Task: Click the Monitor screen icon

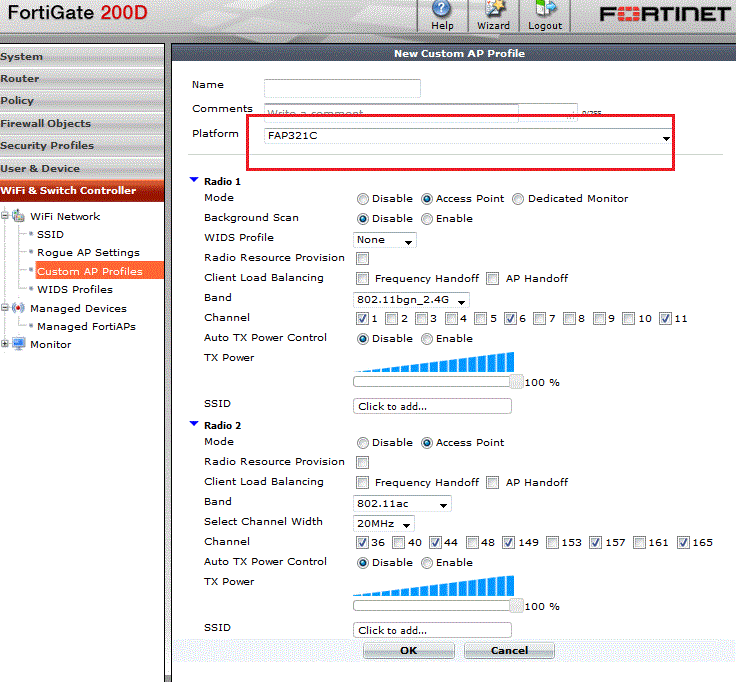Action: [x=18, y=345]
